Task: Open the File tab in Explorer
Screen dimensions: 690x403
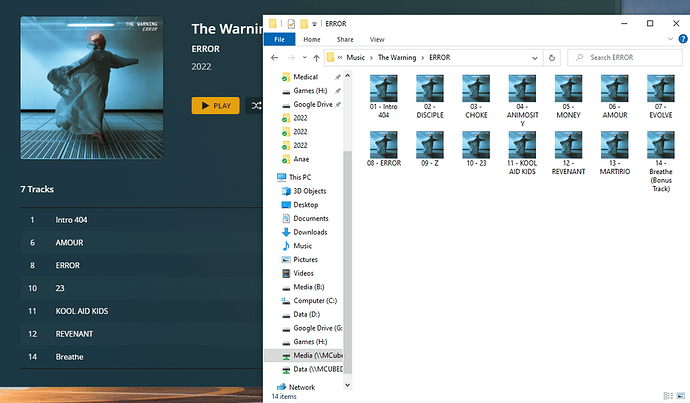Action: point(279,39)
